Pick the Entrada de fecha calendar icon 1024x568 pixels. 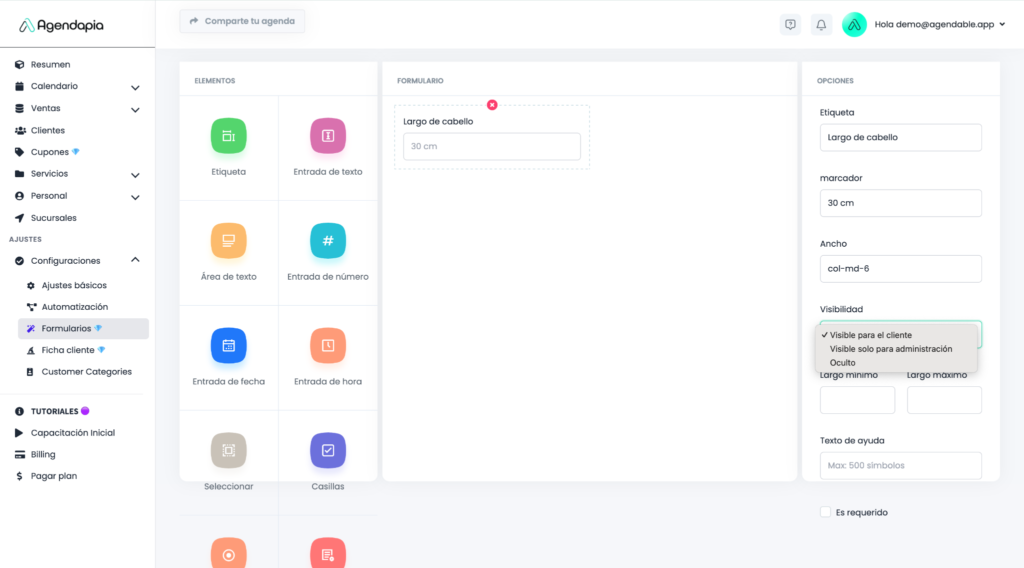(x=228, y=346)
